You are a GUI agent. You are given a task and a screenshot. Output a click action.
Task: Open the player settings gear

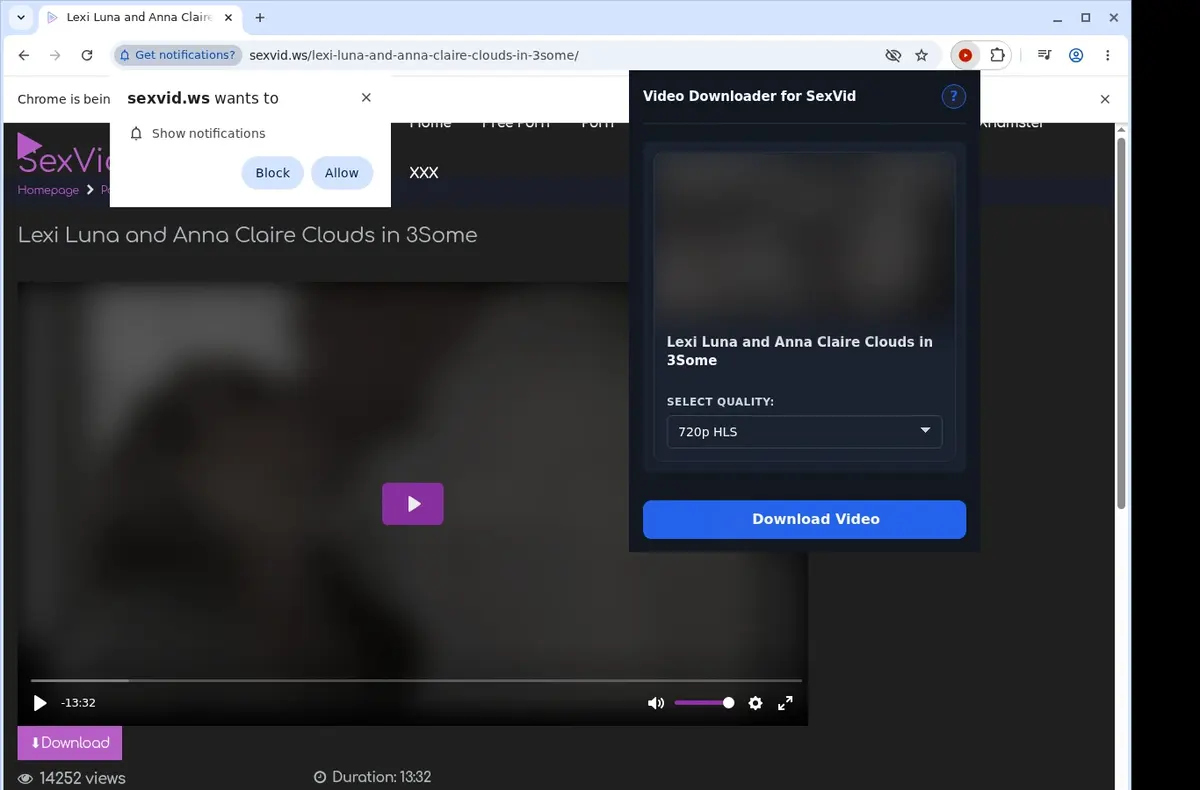pos(755,703)
